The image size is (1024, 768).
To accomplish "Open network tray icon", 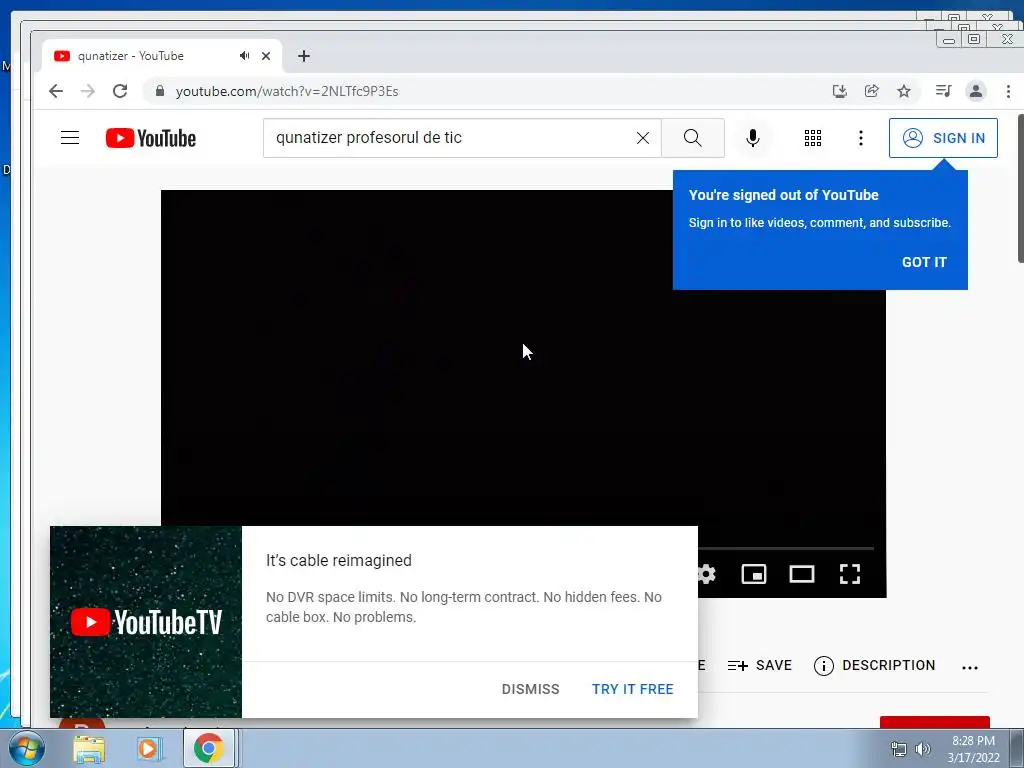I will (899, 749).
